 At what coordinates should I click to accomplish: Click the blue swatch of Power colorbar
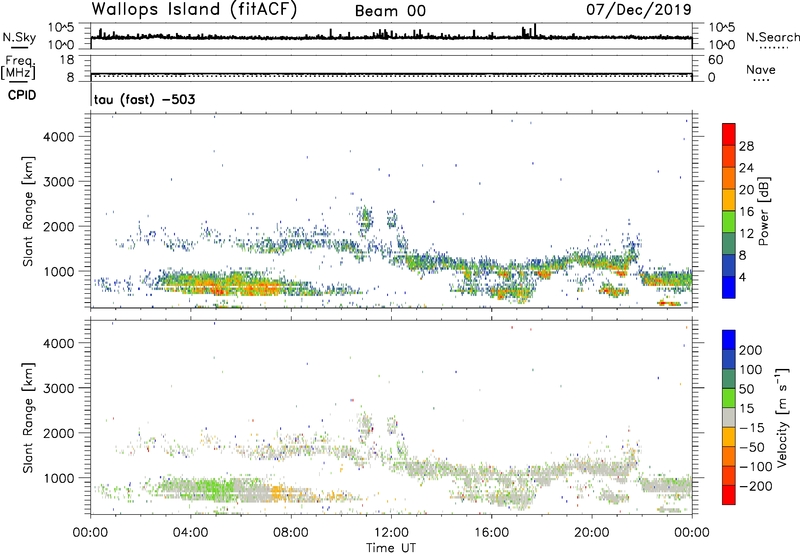729,287
